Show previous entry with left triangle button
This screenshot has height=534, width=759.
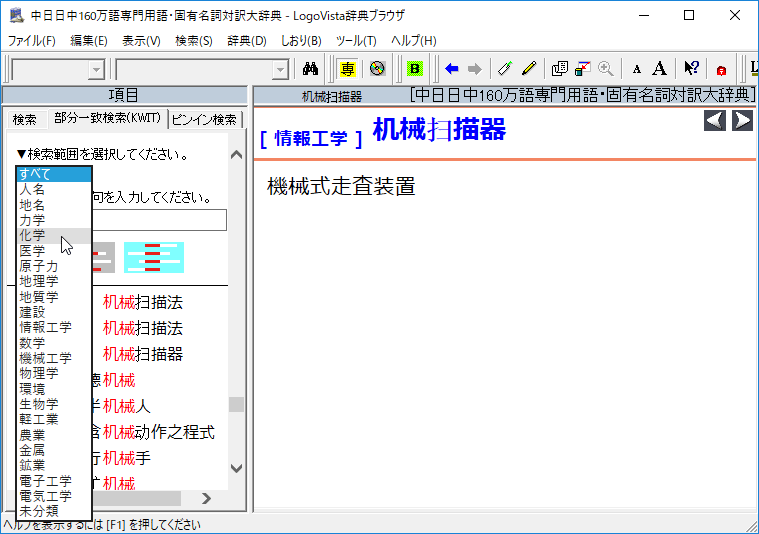(x=714, y=121)
